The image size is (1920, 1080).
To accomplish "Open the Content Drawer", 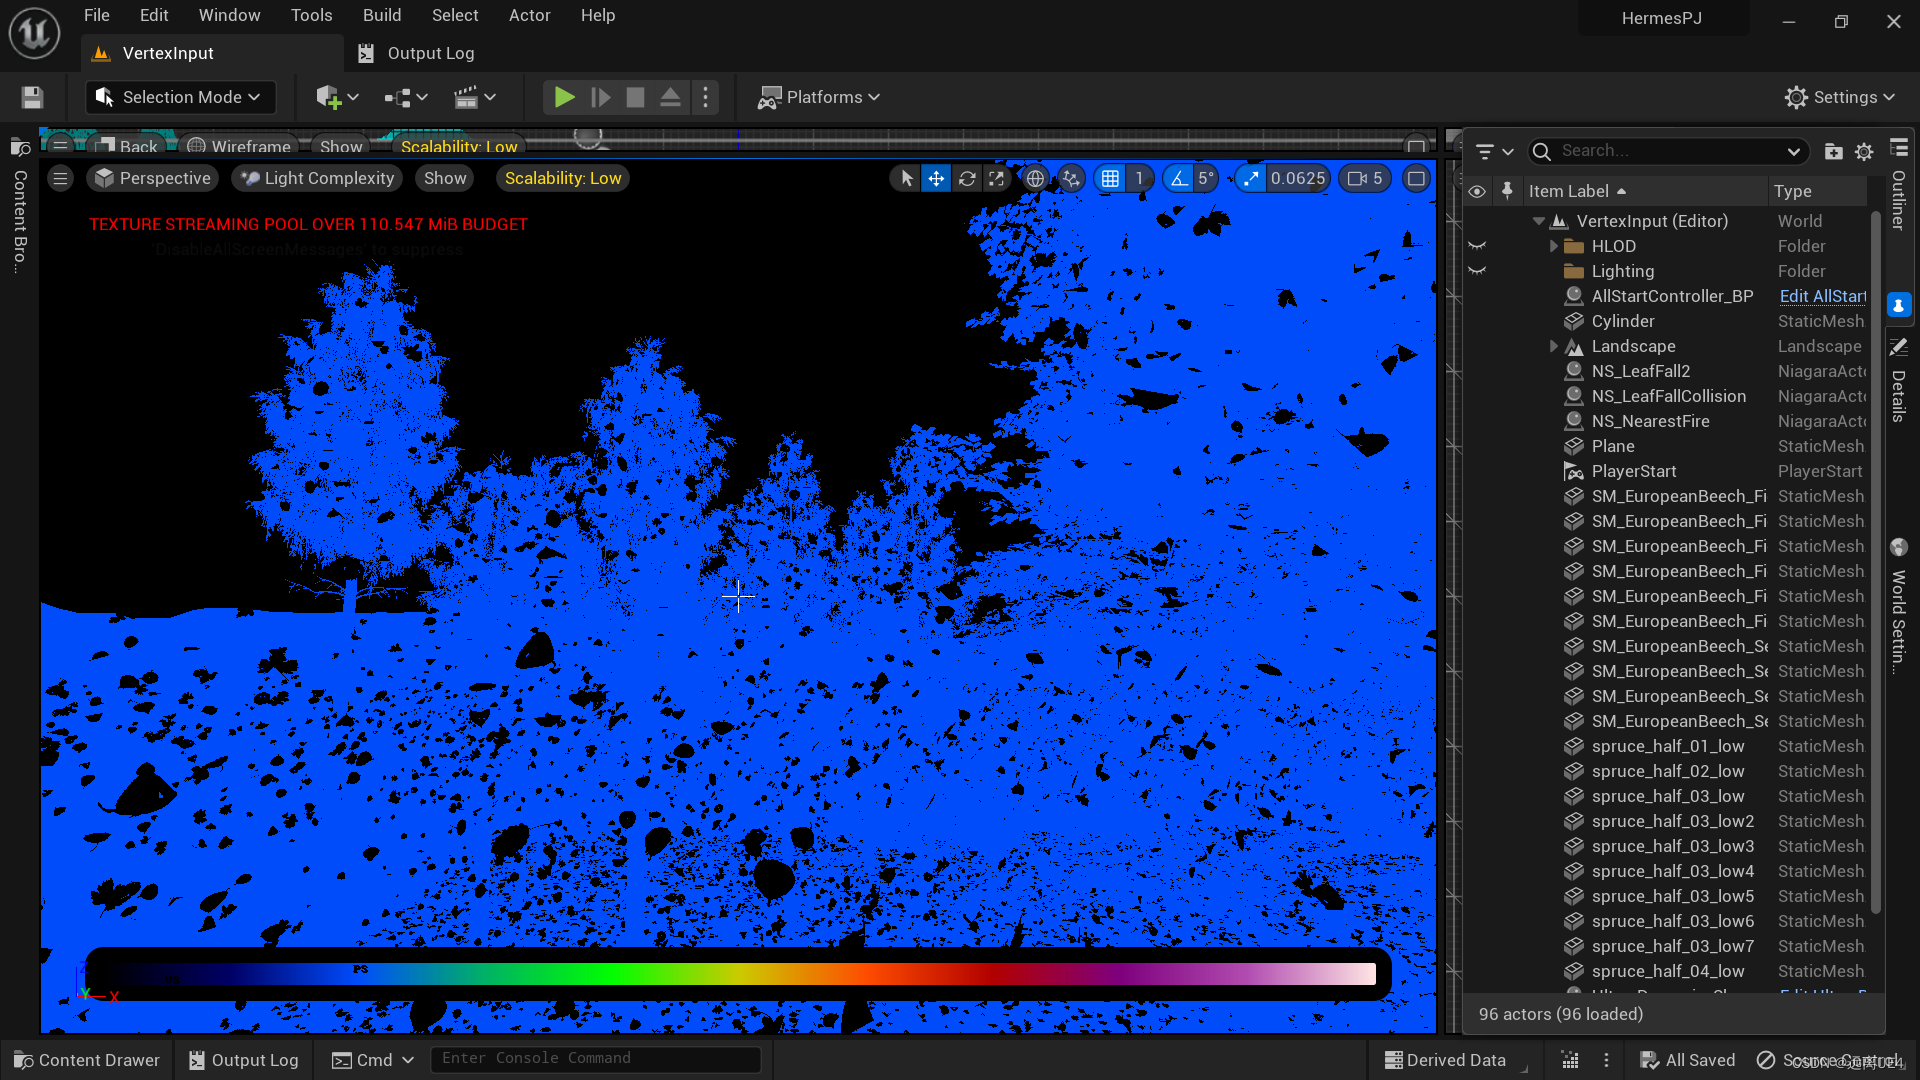I will pos(87,1060).
